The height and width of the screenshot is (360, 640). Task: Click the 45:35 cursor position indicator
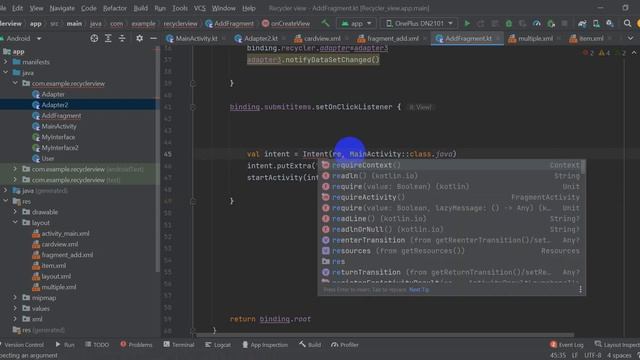pyautogui.click(x=558, y=356)
